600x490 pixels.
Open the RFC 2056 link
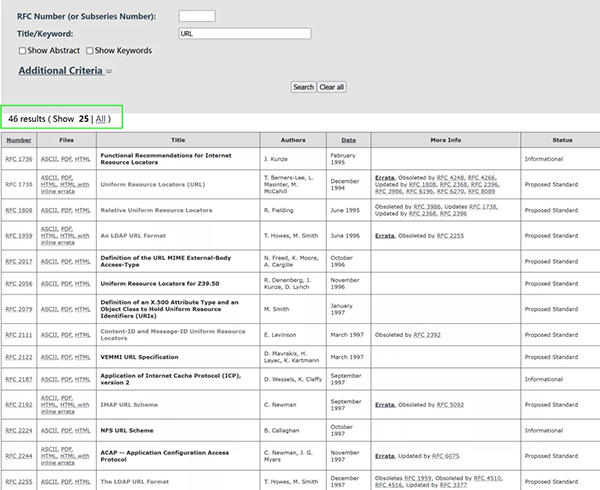coord(19,283)
